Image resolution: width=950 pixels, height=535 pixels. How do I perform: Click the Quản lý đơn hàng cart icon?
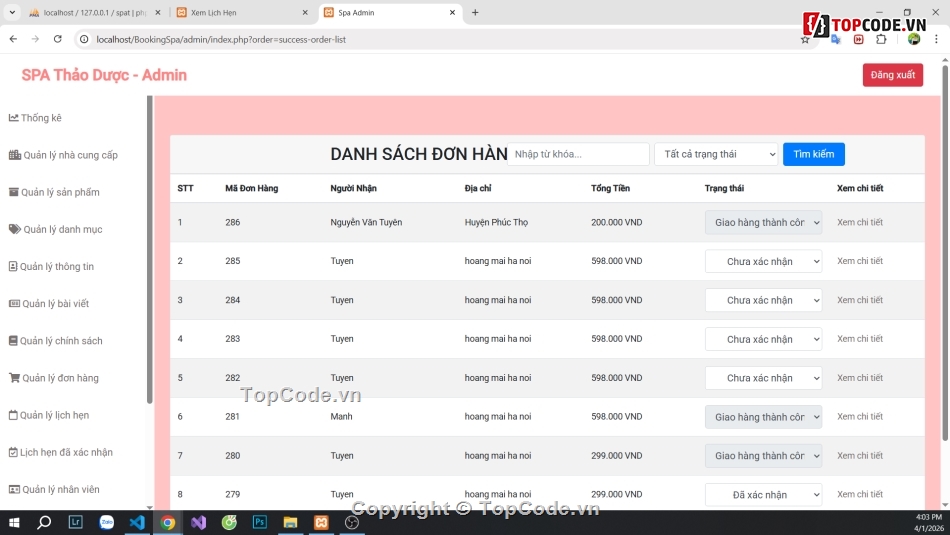coord(14,378)
